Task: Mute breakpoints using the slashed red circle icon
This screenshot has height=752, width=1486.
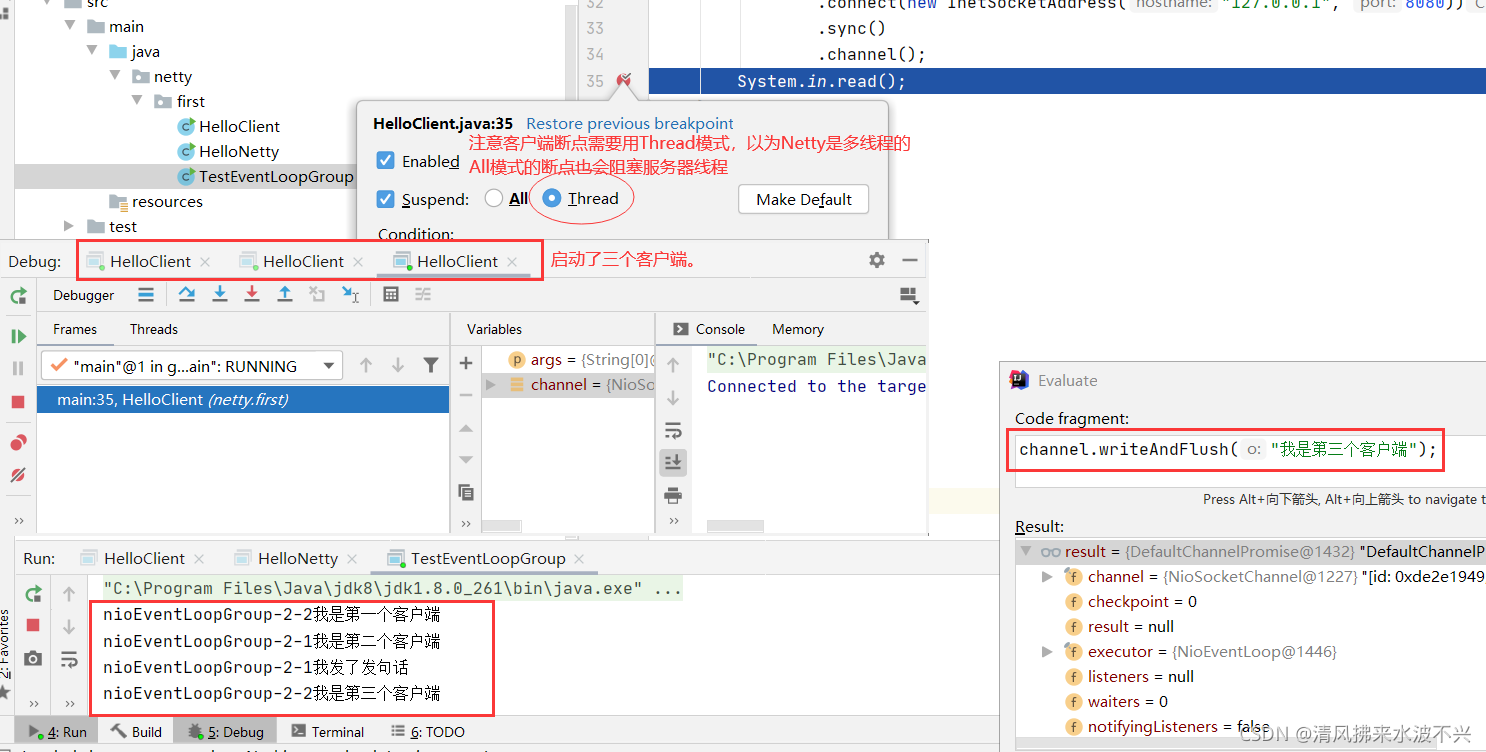Action: coord(18,475)
